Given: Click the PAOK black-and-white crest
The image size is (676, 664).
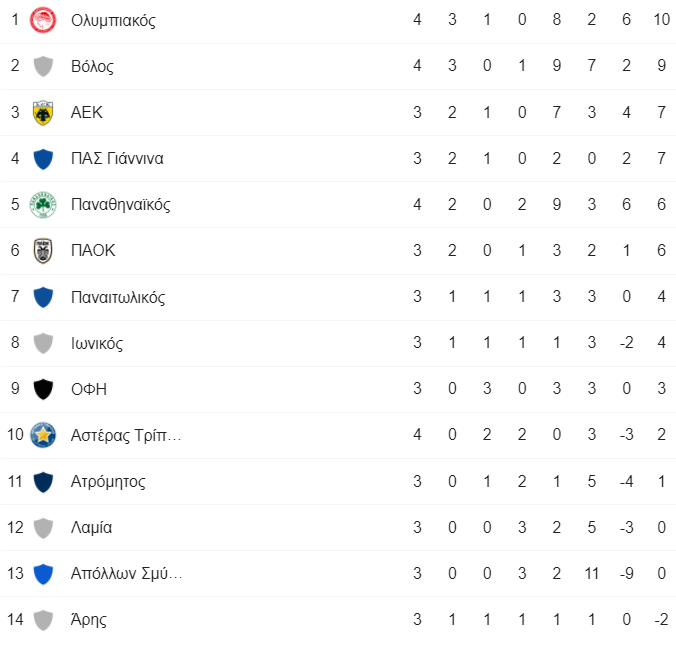Looking at the screenshot, I should pos(43,251).
